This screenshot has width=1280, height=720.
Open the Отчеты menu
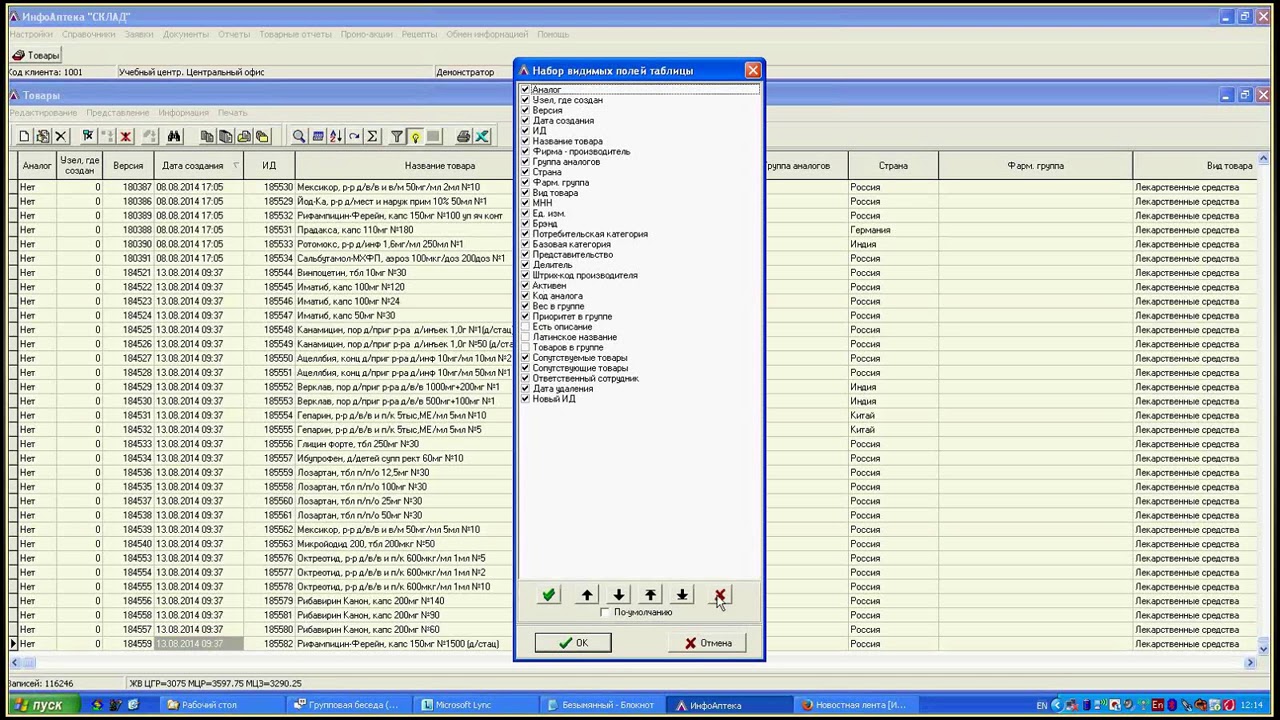(234, 34)
